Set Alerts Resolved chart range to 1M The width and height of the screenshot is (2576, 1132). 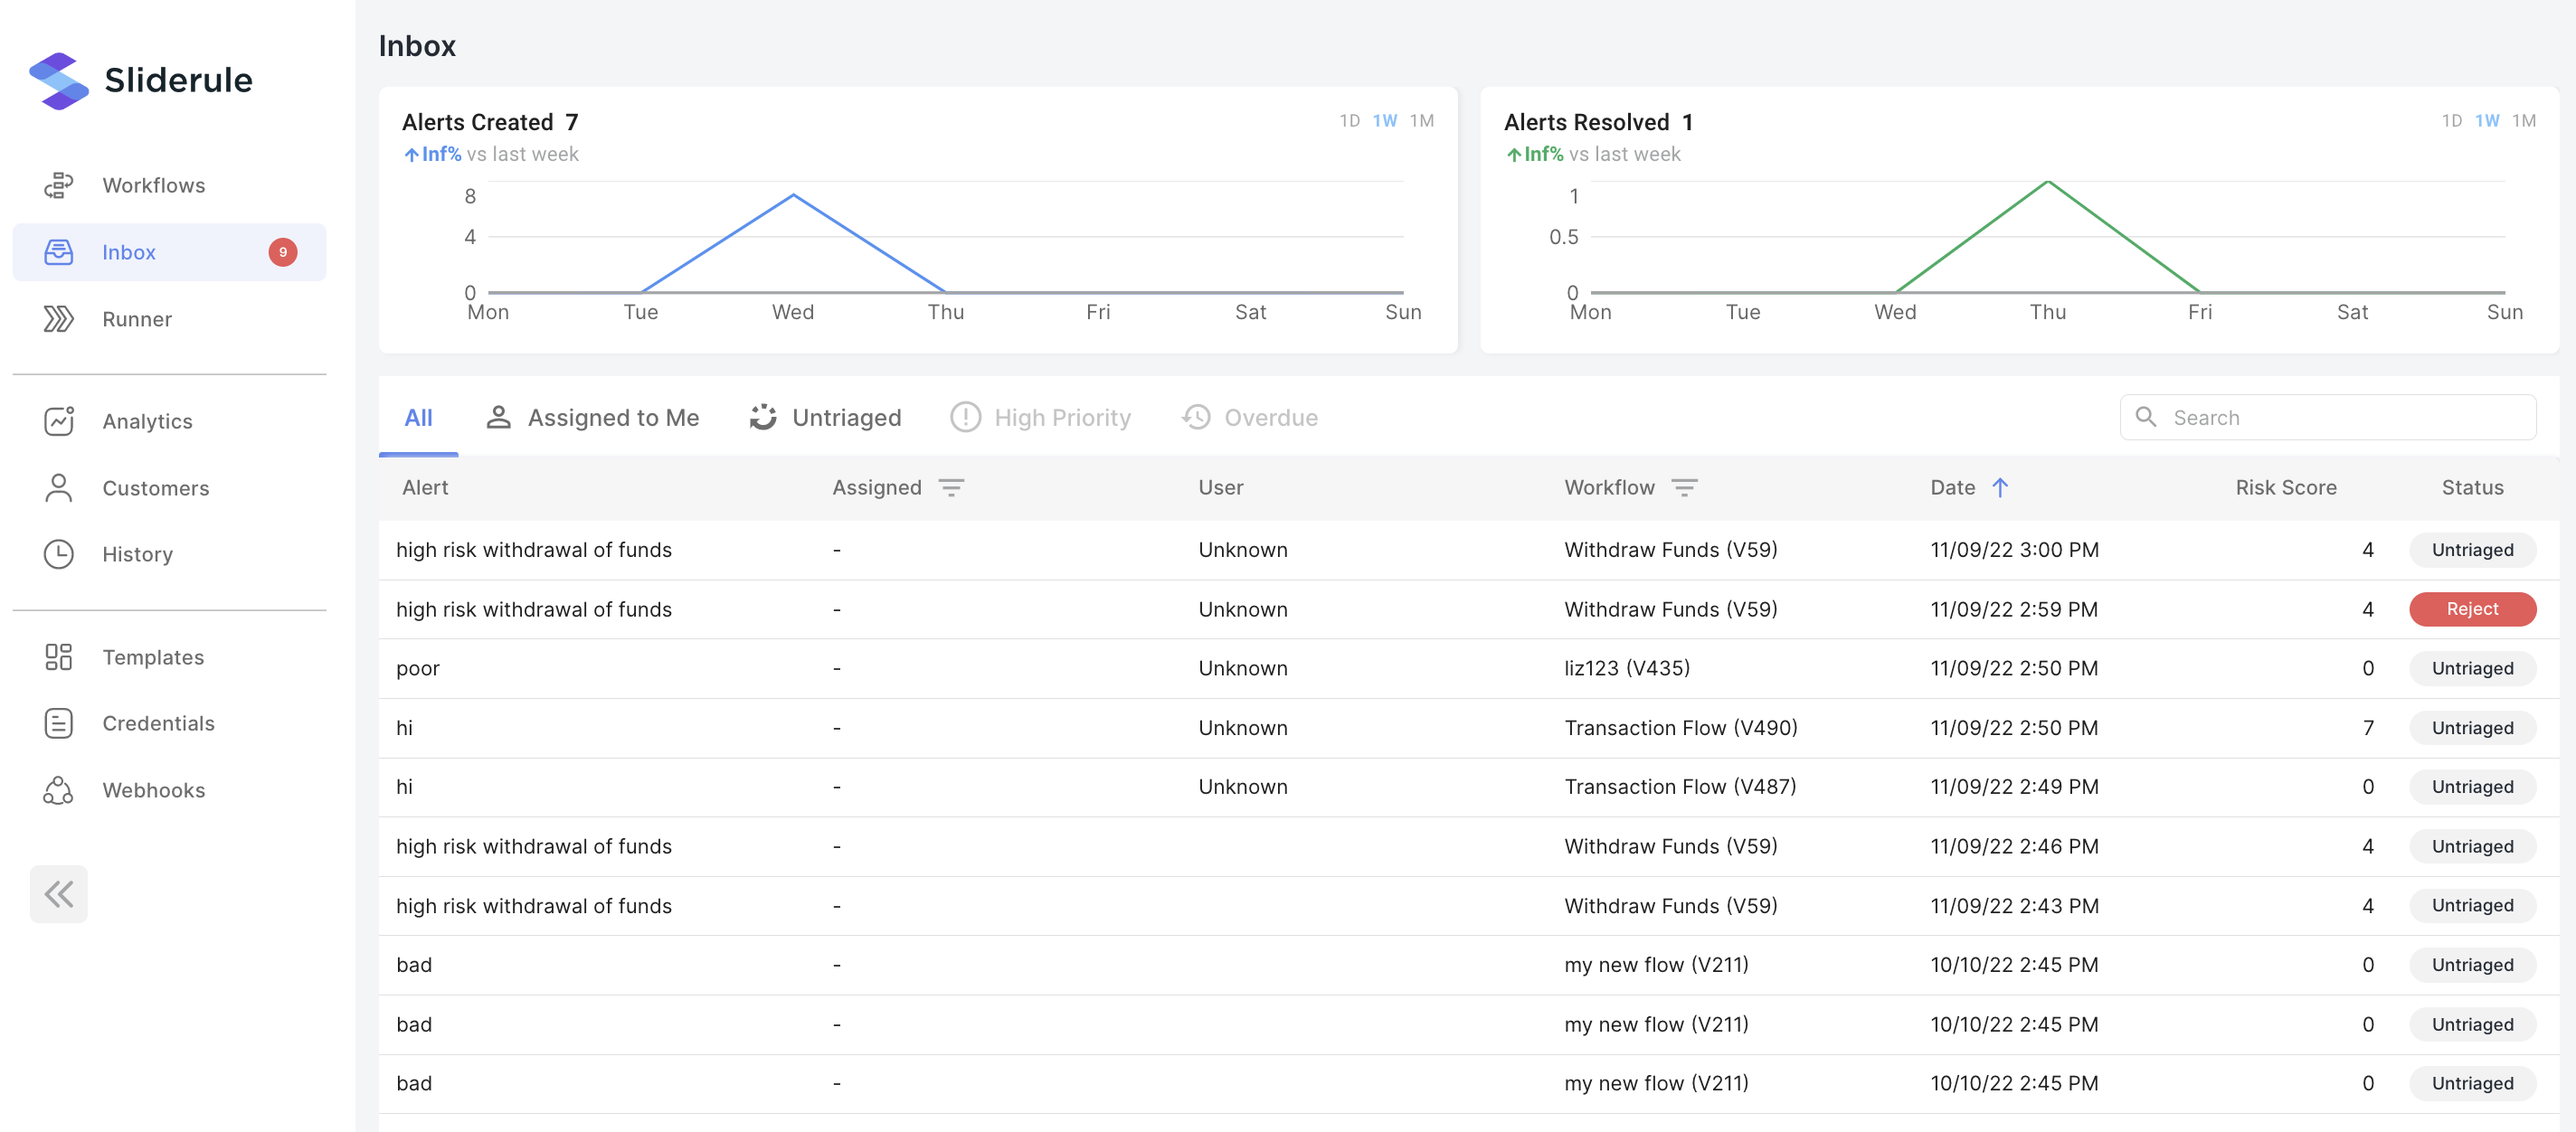tap(2523, 121)
